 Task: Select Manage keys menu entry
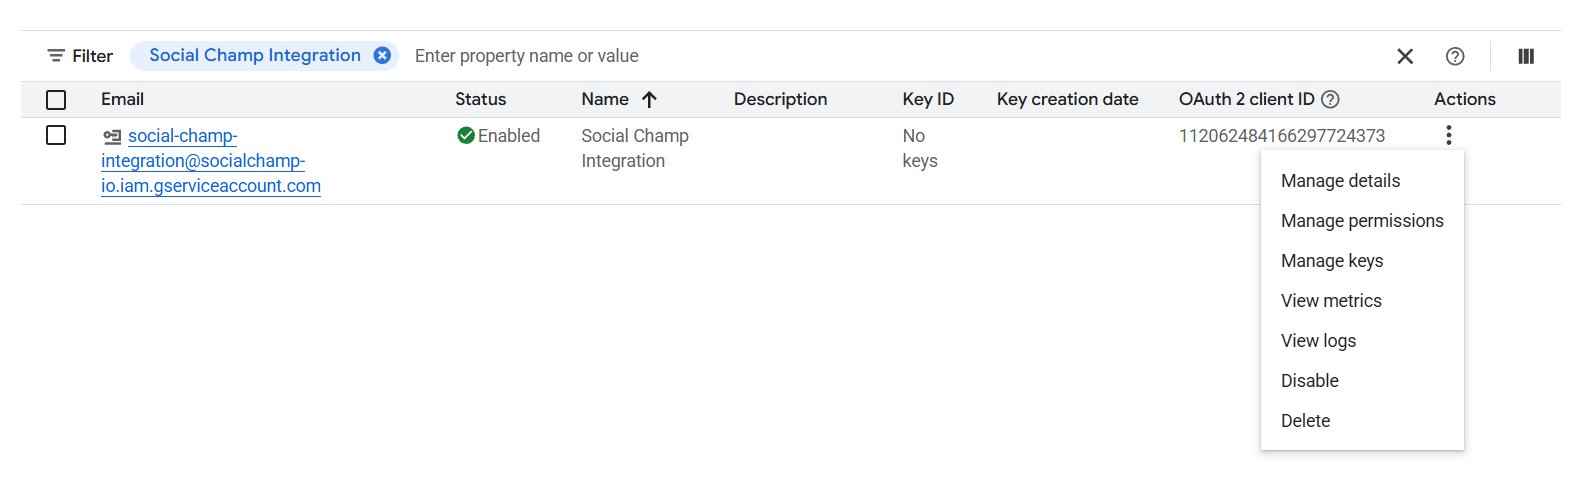pos(1332,261)
